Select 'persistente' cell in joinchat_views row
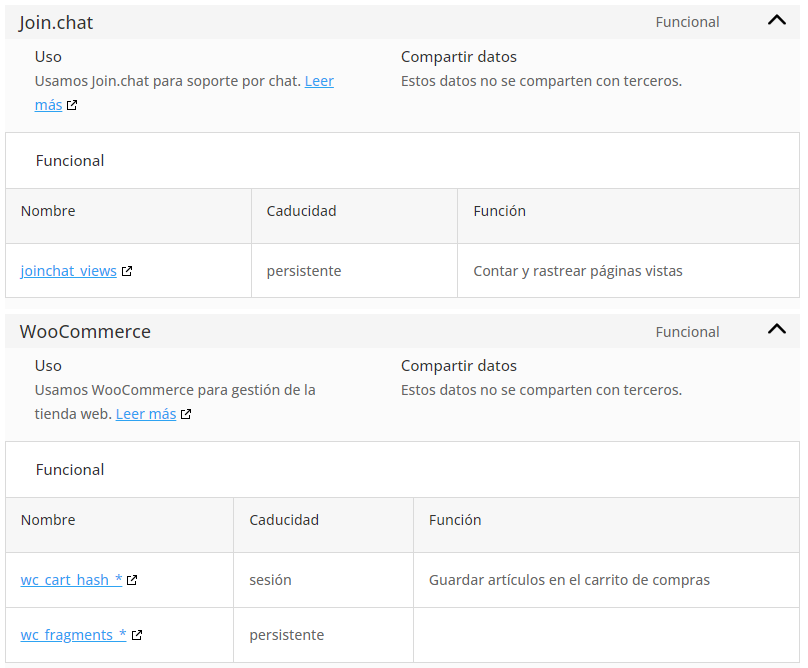 pyautogui.click(x=354, y=271)
